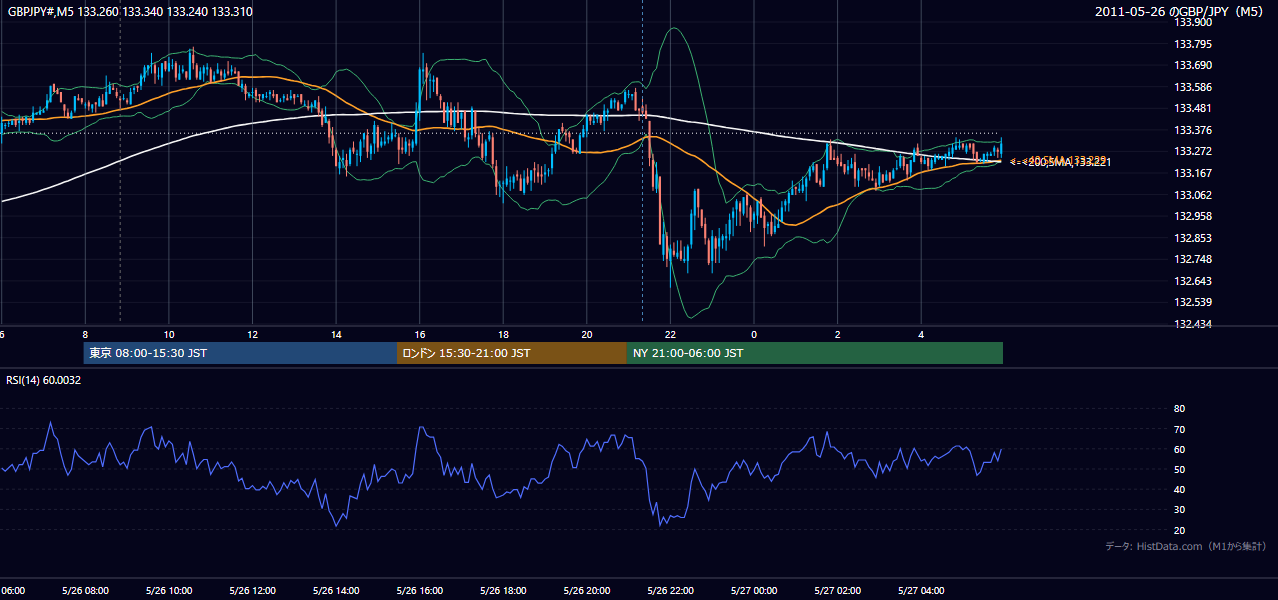This screenshot has height=600, width=1278.
Task: Click price level 132.958 on axis
Action: [x=1194, y=216]
